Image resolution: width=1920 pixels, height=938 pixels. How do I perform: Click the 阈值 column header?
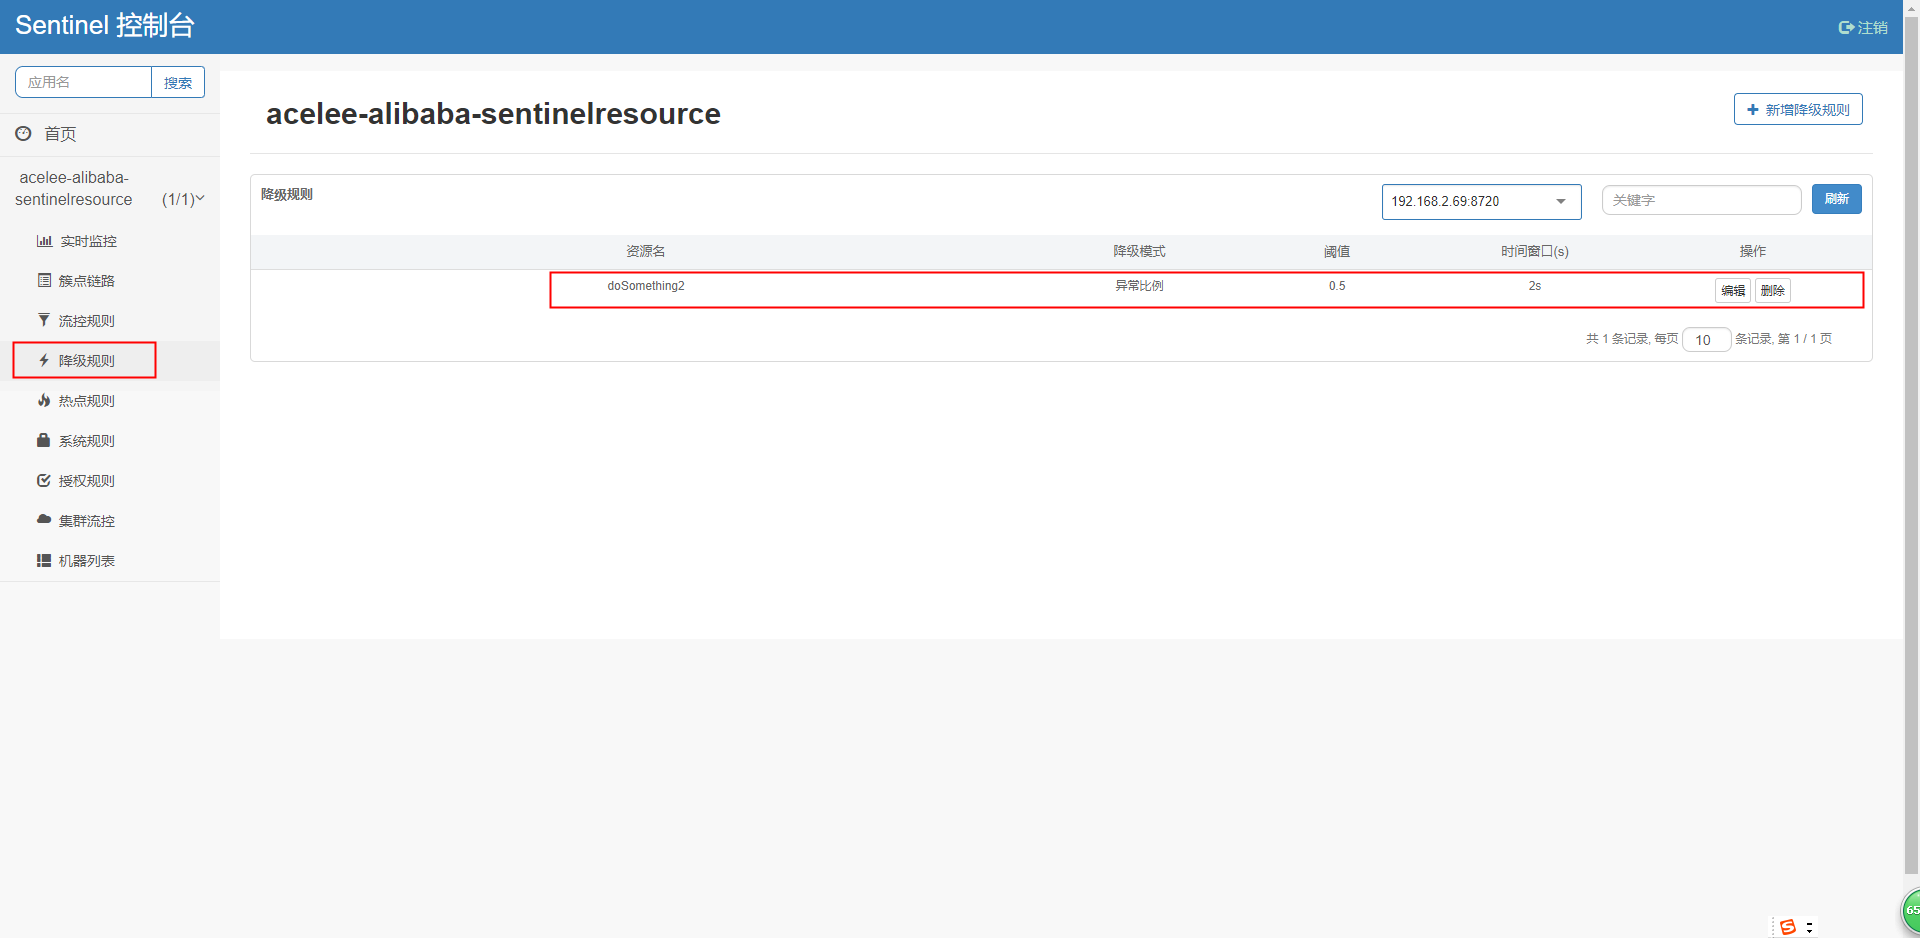point(1337,252)
